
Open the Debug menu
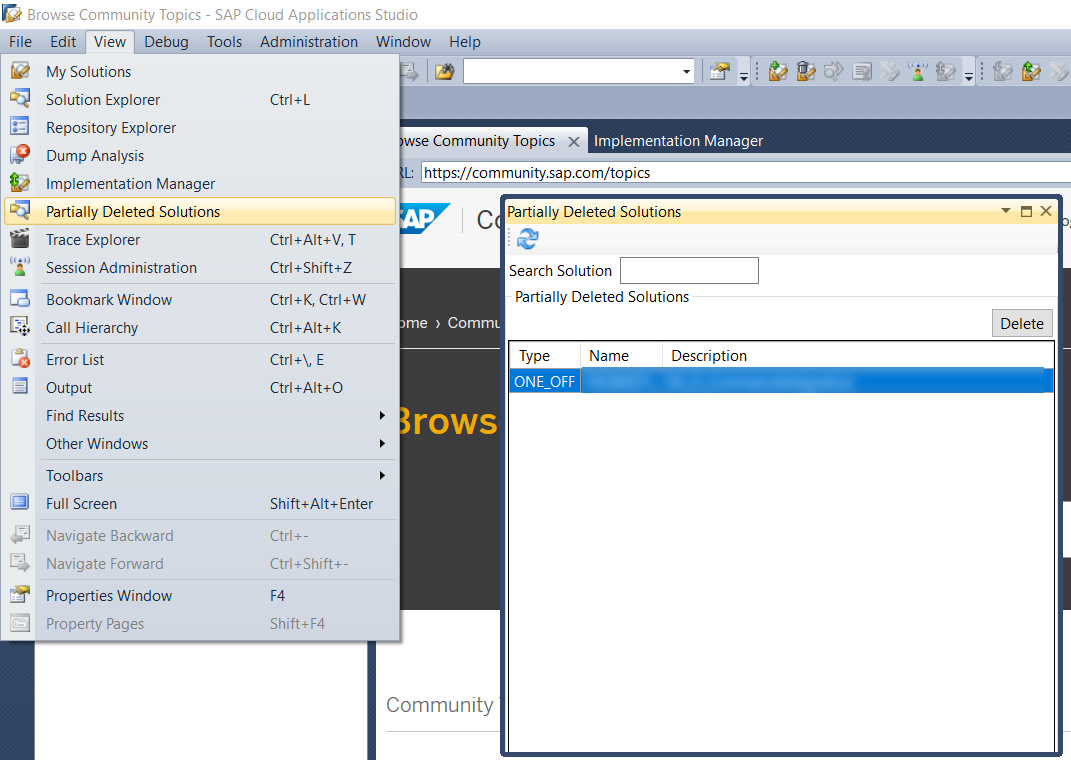point(166,42)
